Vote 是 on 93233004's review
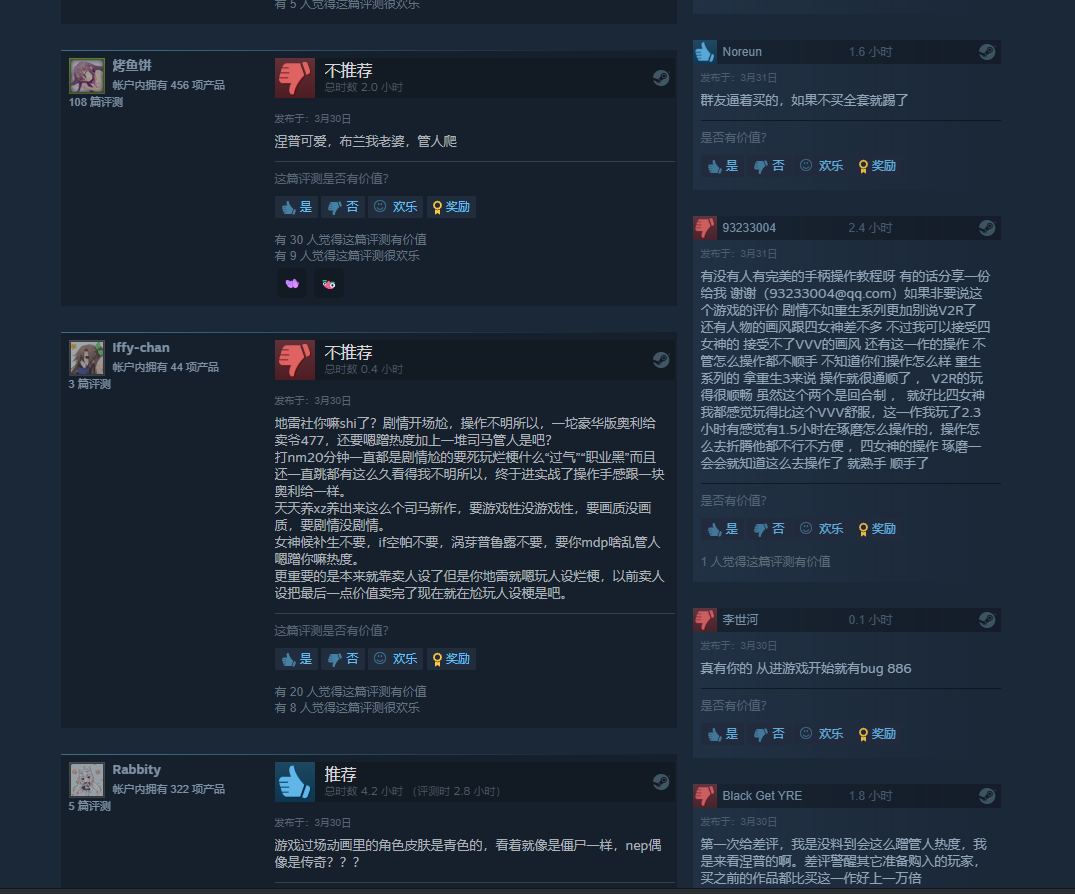 click(x=723, y=529)
